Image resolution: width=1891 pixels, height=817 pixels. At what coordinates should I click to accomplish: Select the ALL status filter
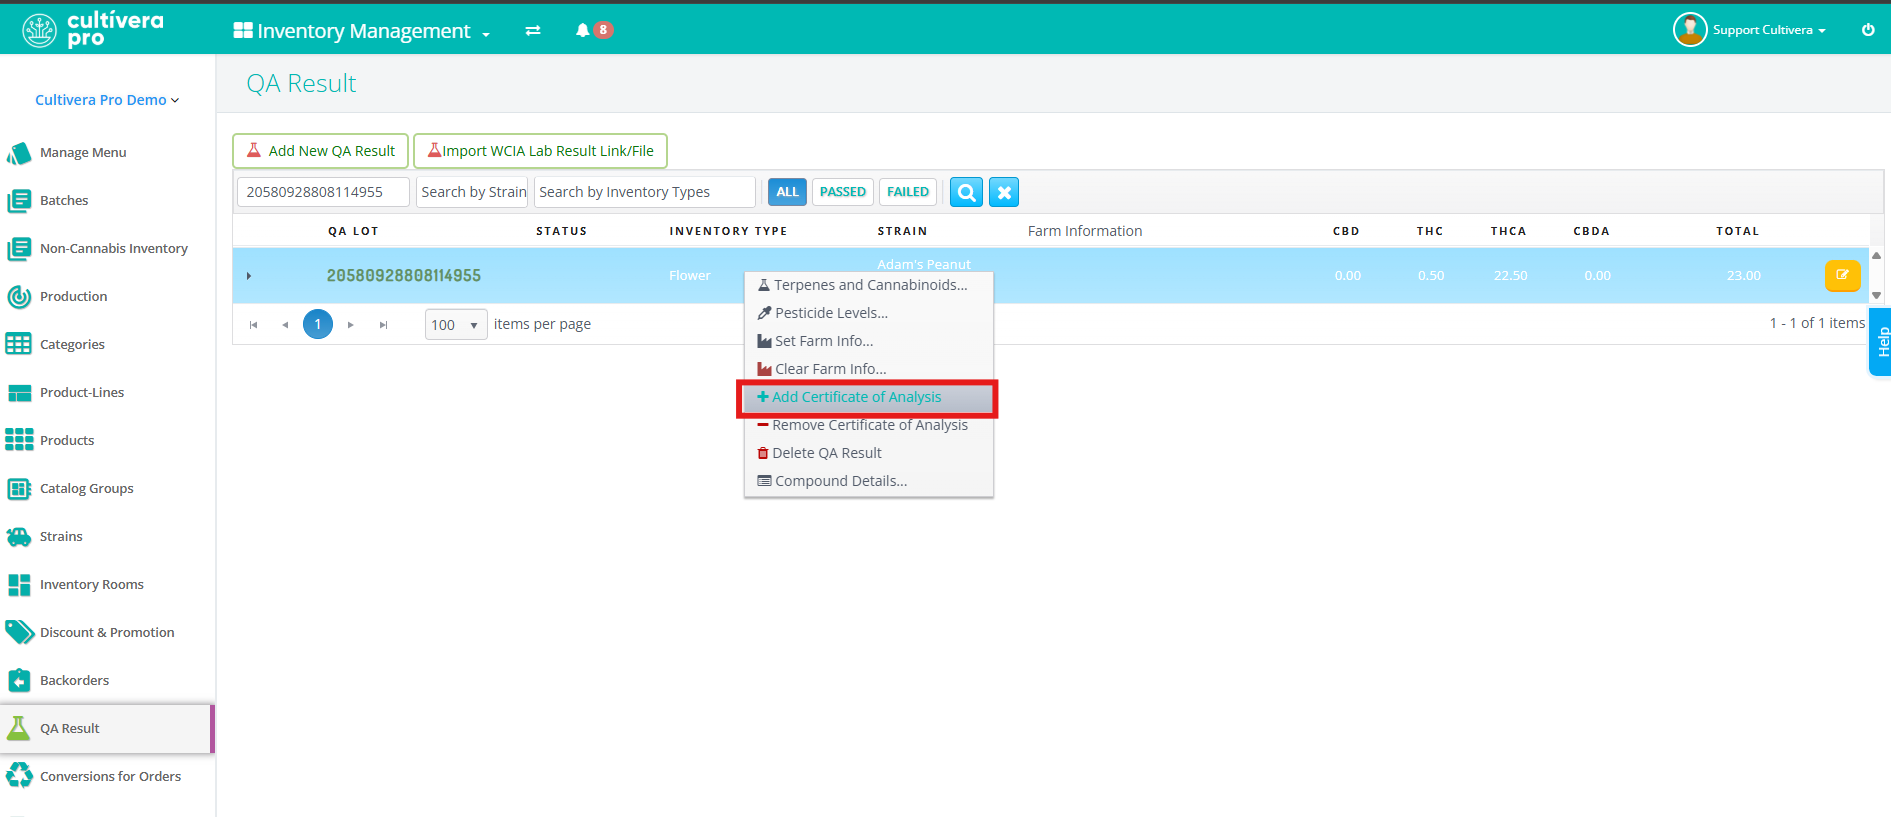787,192
